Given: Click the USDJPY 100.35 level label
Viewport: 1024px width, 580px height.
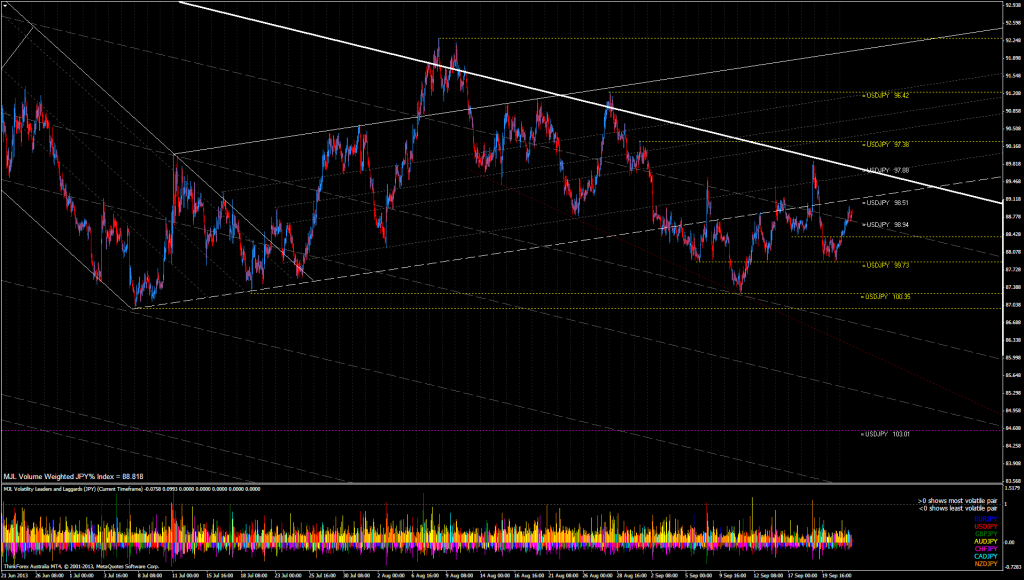Looking at the screenshot, I should click(887, 297).
